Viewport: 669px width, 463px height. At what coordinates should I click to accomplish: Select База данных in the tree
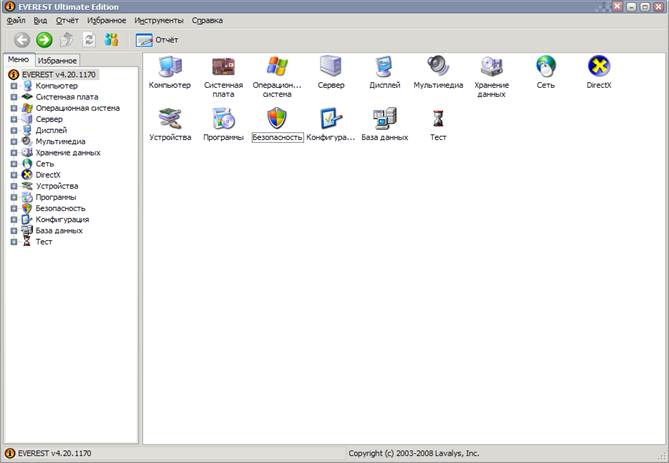coord(59,230)
